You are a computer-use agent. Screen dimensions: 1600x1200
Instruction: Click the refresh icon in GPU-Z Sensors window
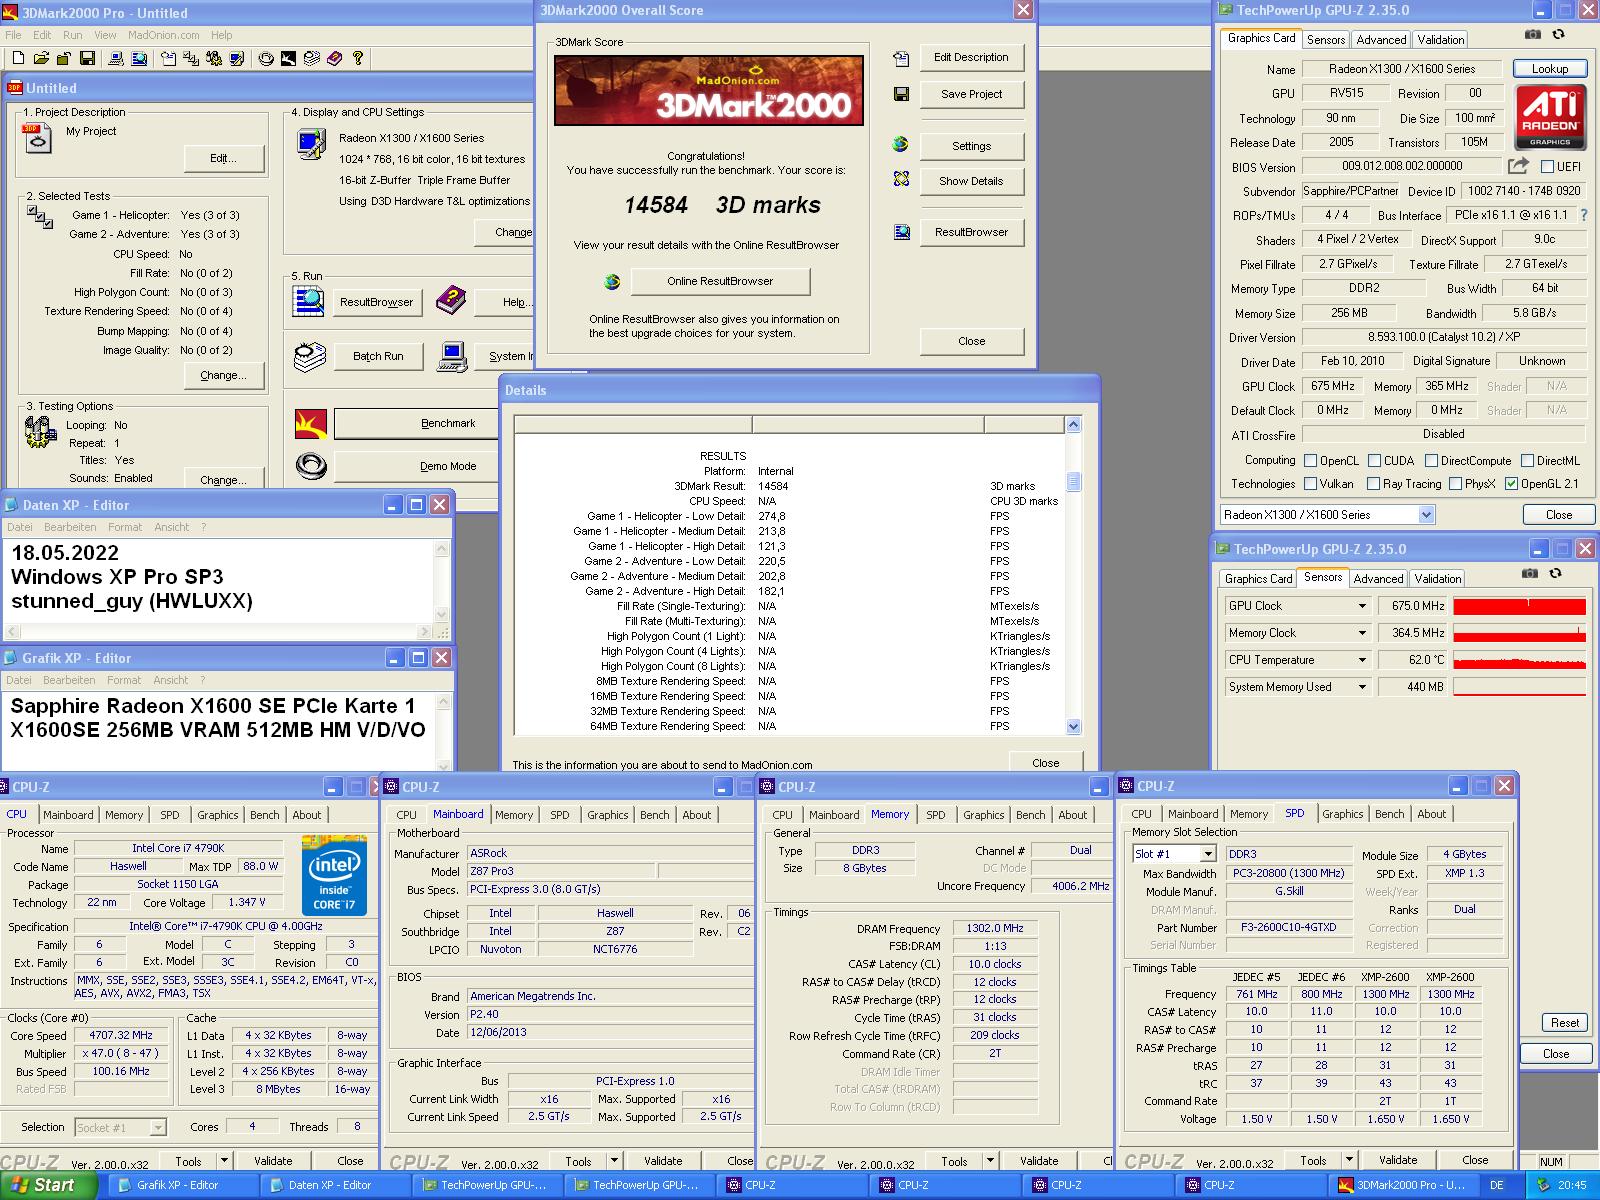pos(1555,573)
